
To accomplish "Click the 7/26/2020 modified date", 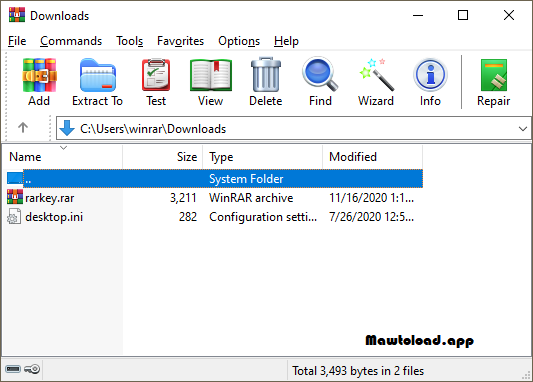I will coord(372,217).
